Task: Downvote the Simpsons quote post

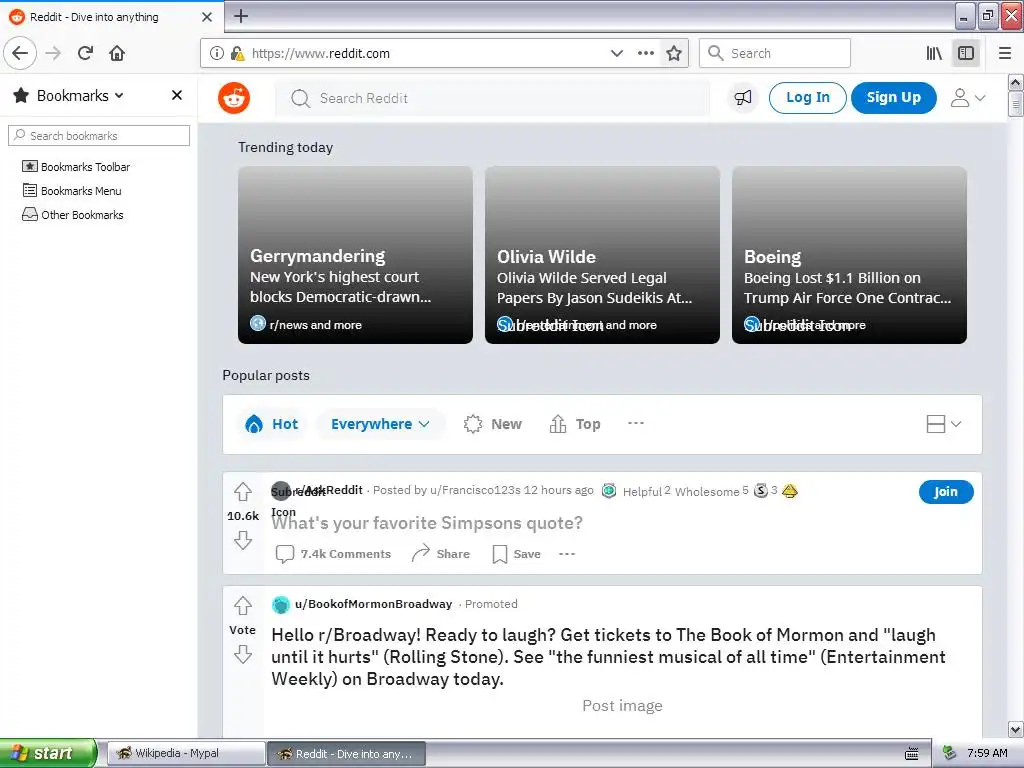Action: (243, 540)
